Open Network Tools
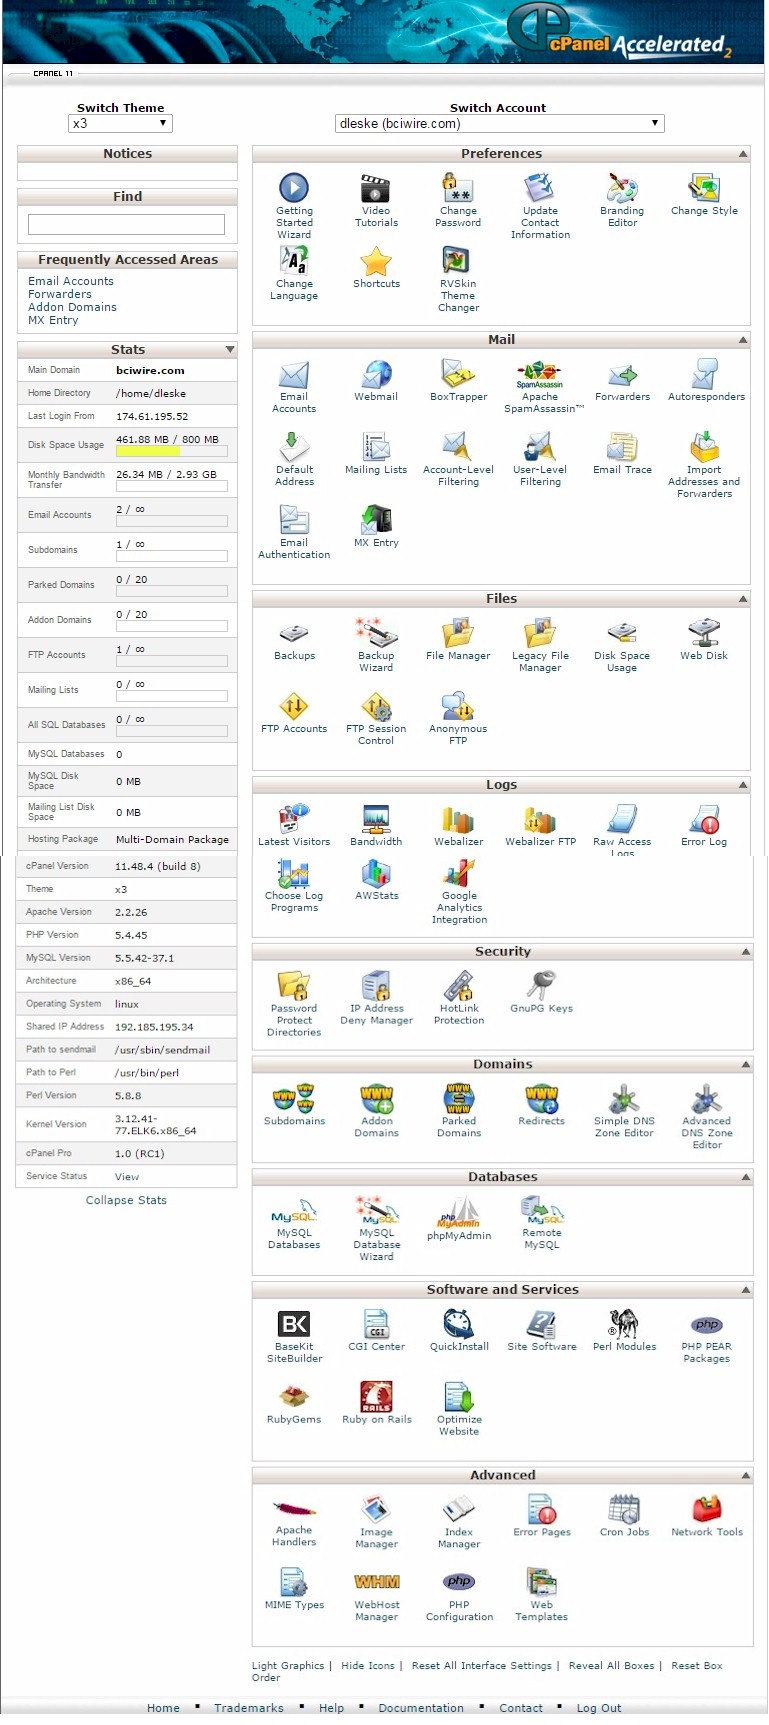 (707, 1510)
